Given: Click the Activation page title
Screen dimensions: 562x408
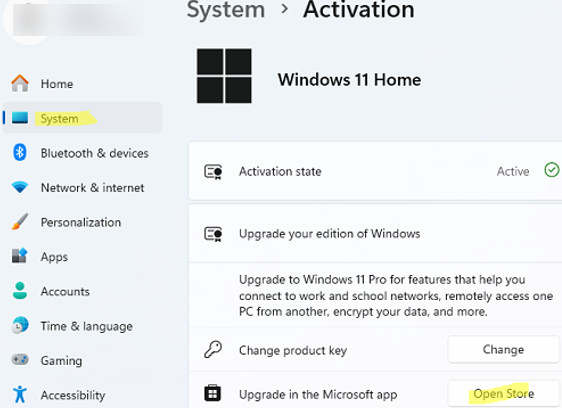Looking at the screenshot, I should click(358, 10).
